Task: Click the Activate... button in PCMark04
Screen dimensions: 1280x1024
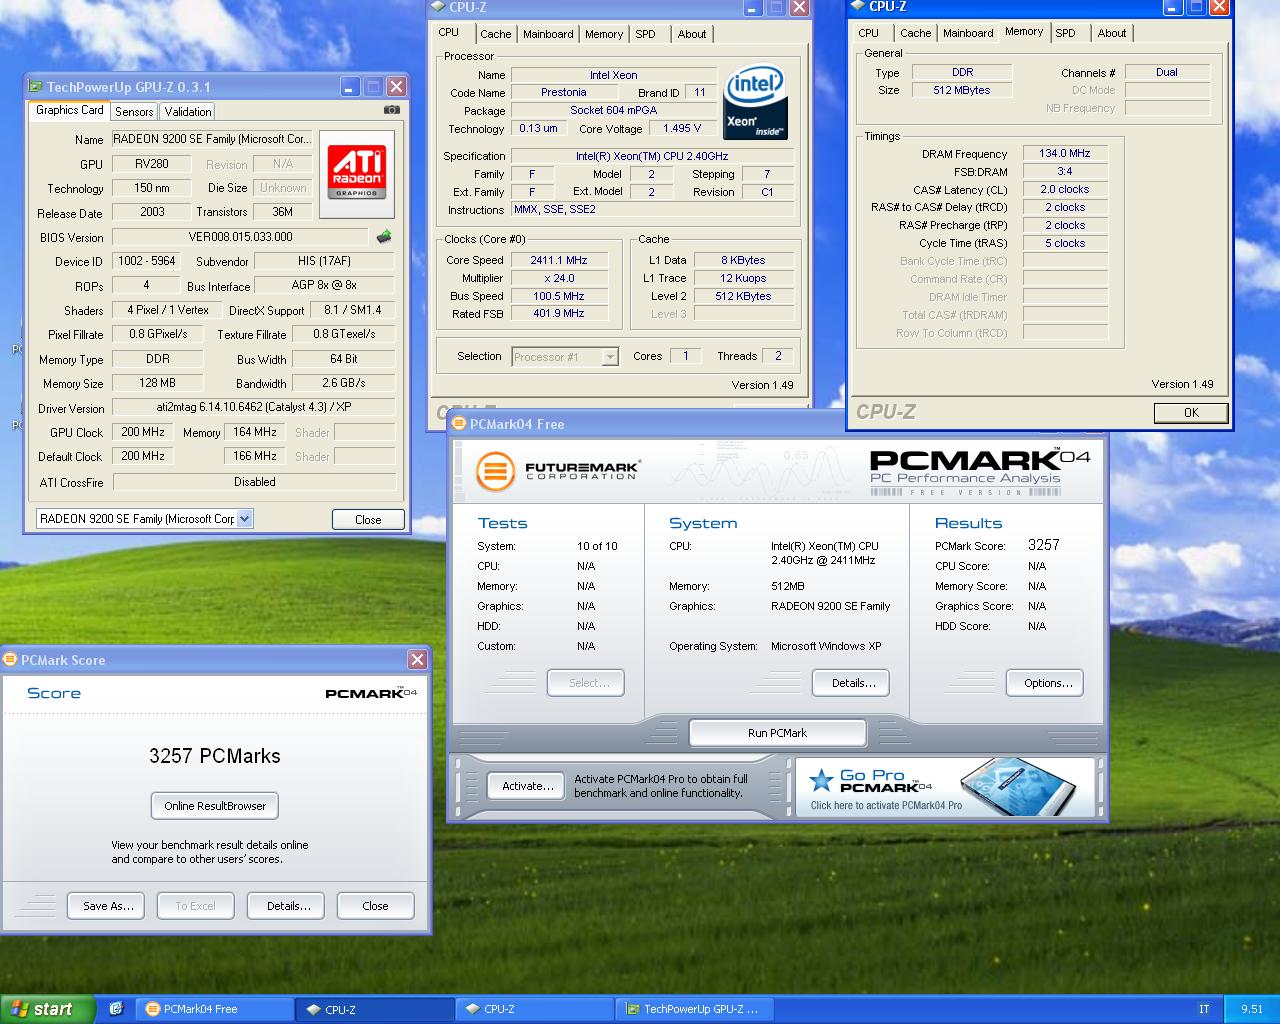Action: [527, 786]
